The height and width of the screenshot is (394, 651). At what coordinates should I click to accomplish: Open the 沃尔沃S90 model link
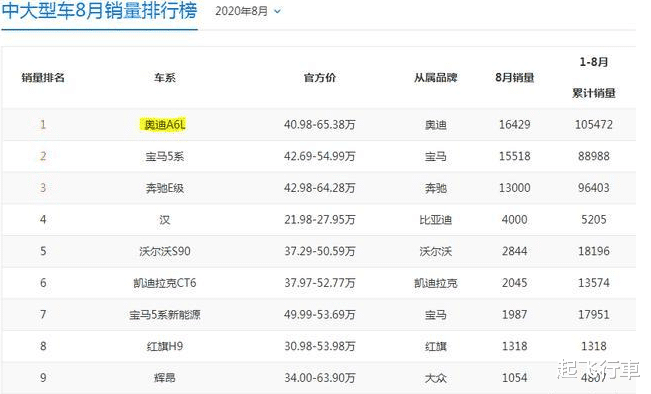tap(165, 251)
